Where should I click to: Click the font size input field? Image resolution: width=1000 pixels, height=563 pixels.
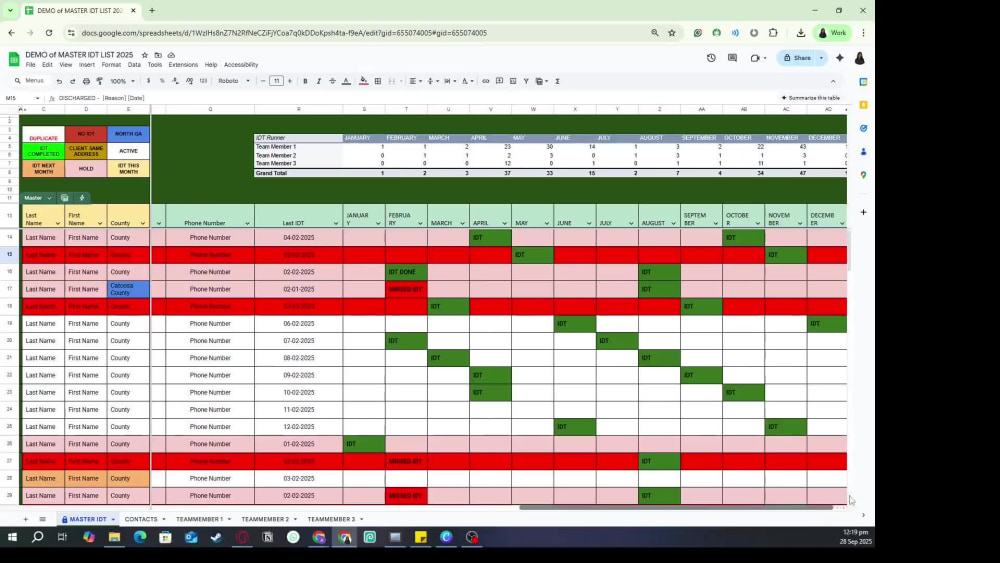pos(276,81)
